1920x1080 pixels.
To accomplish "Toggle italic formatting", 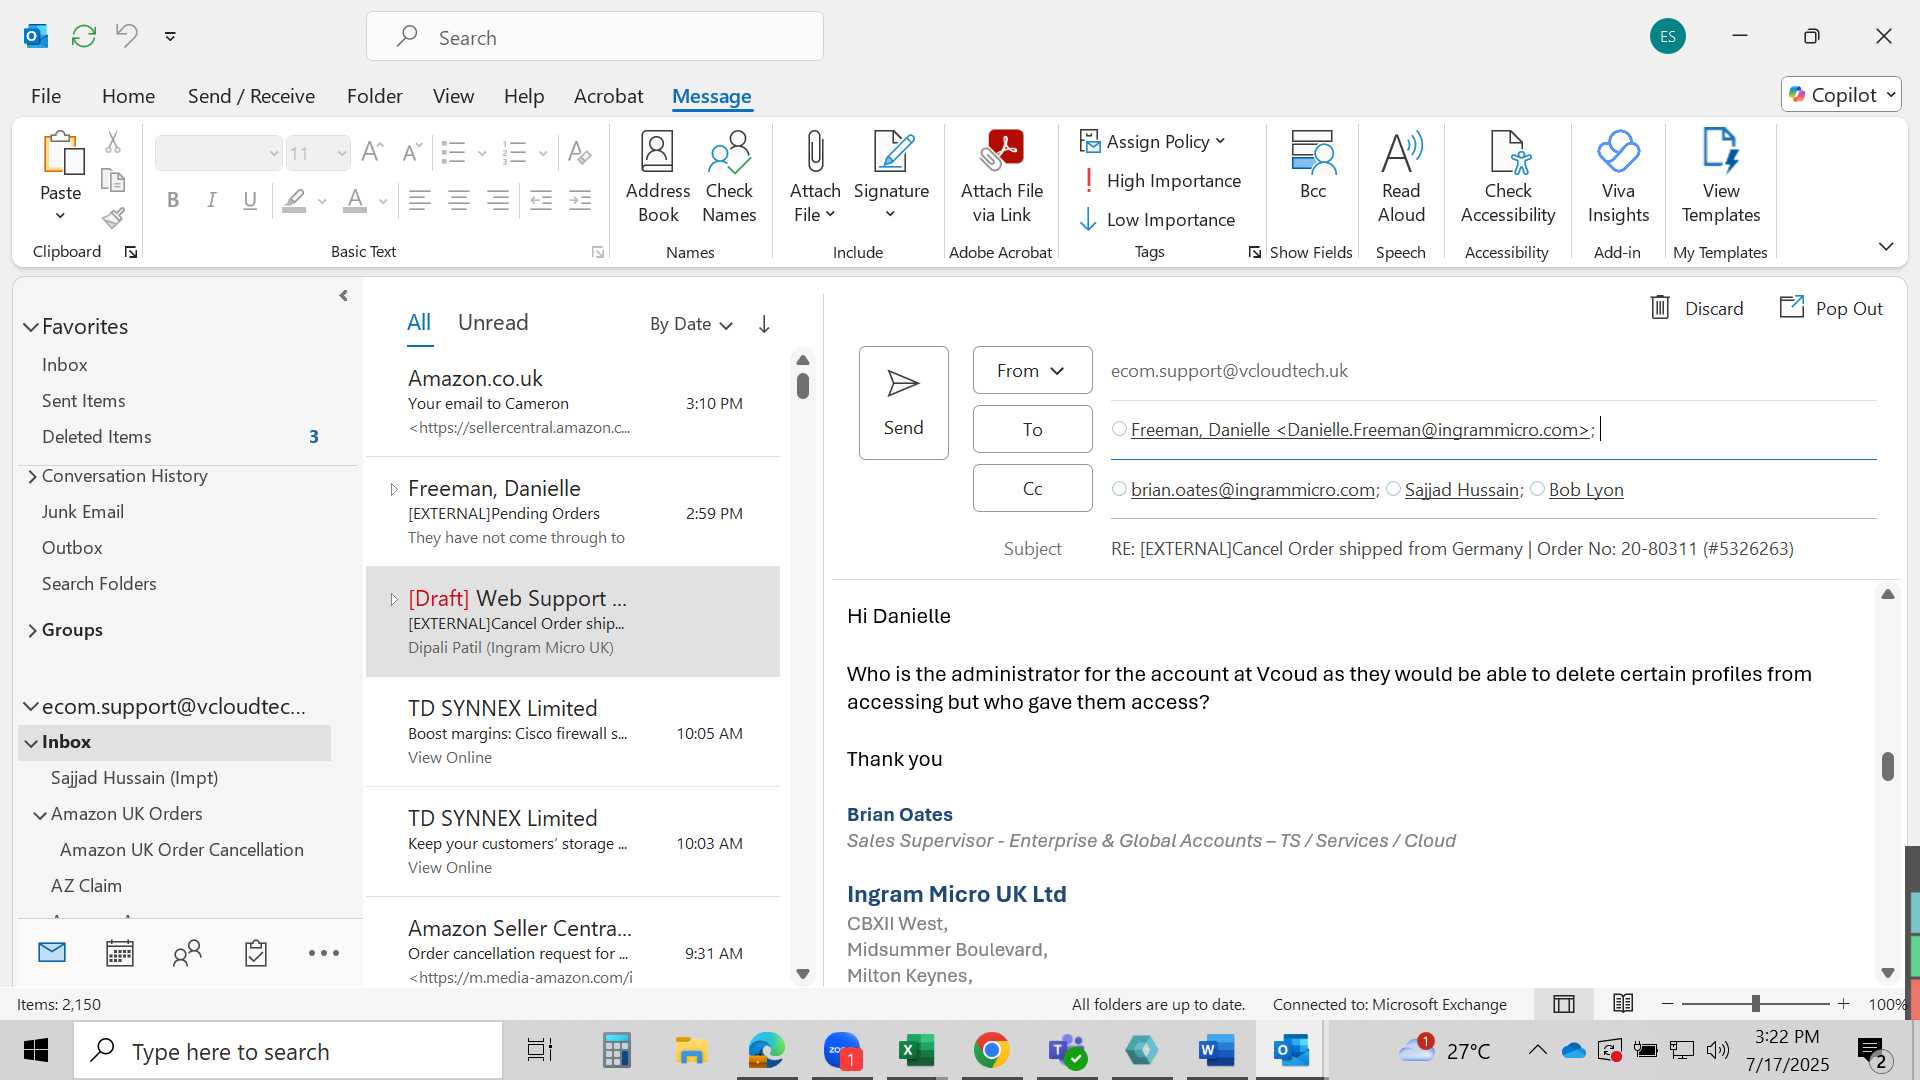I will point(212,201).
